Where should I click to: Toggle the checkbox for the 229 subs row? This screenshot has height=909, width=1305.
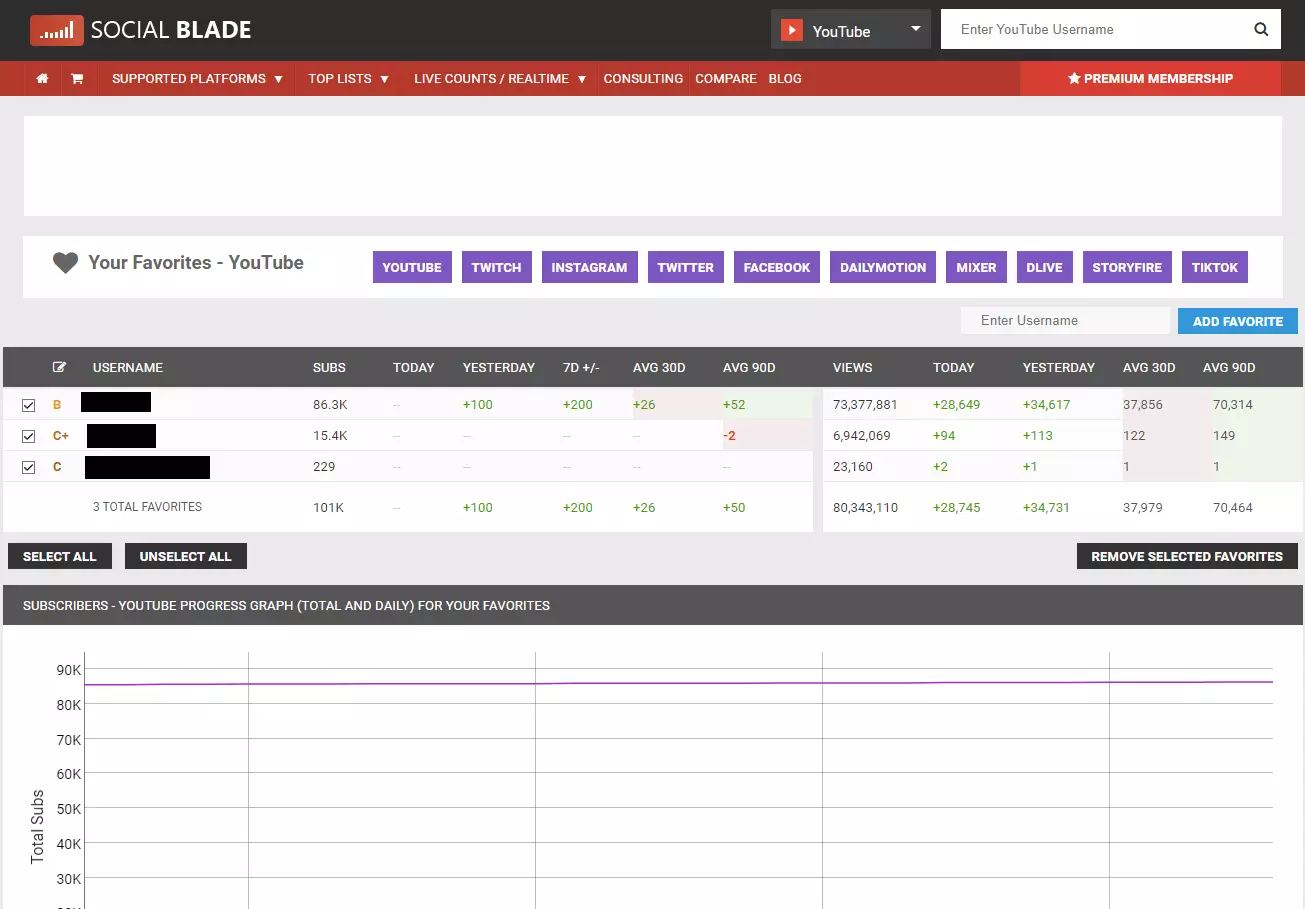coord(29,467)
